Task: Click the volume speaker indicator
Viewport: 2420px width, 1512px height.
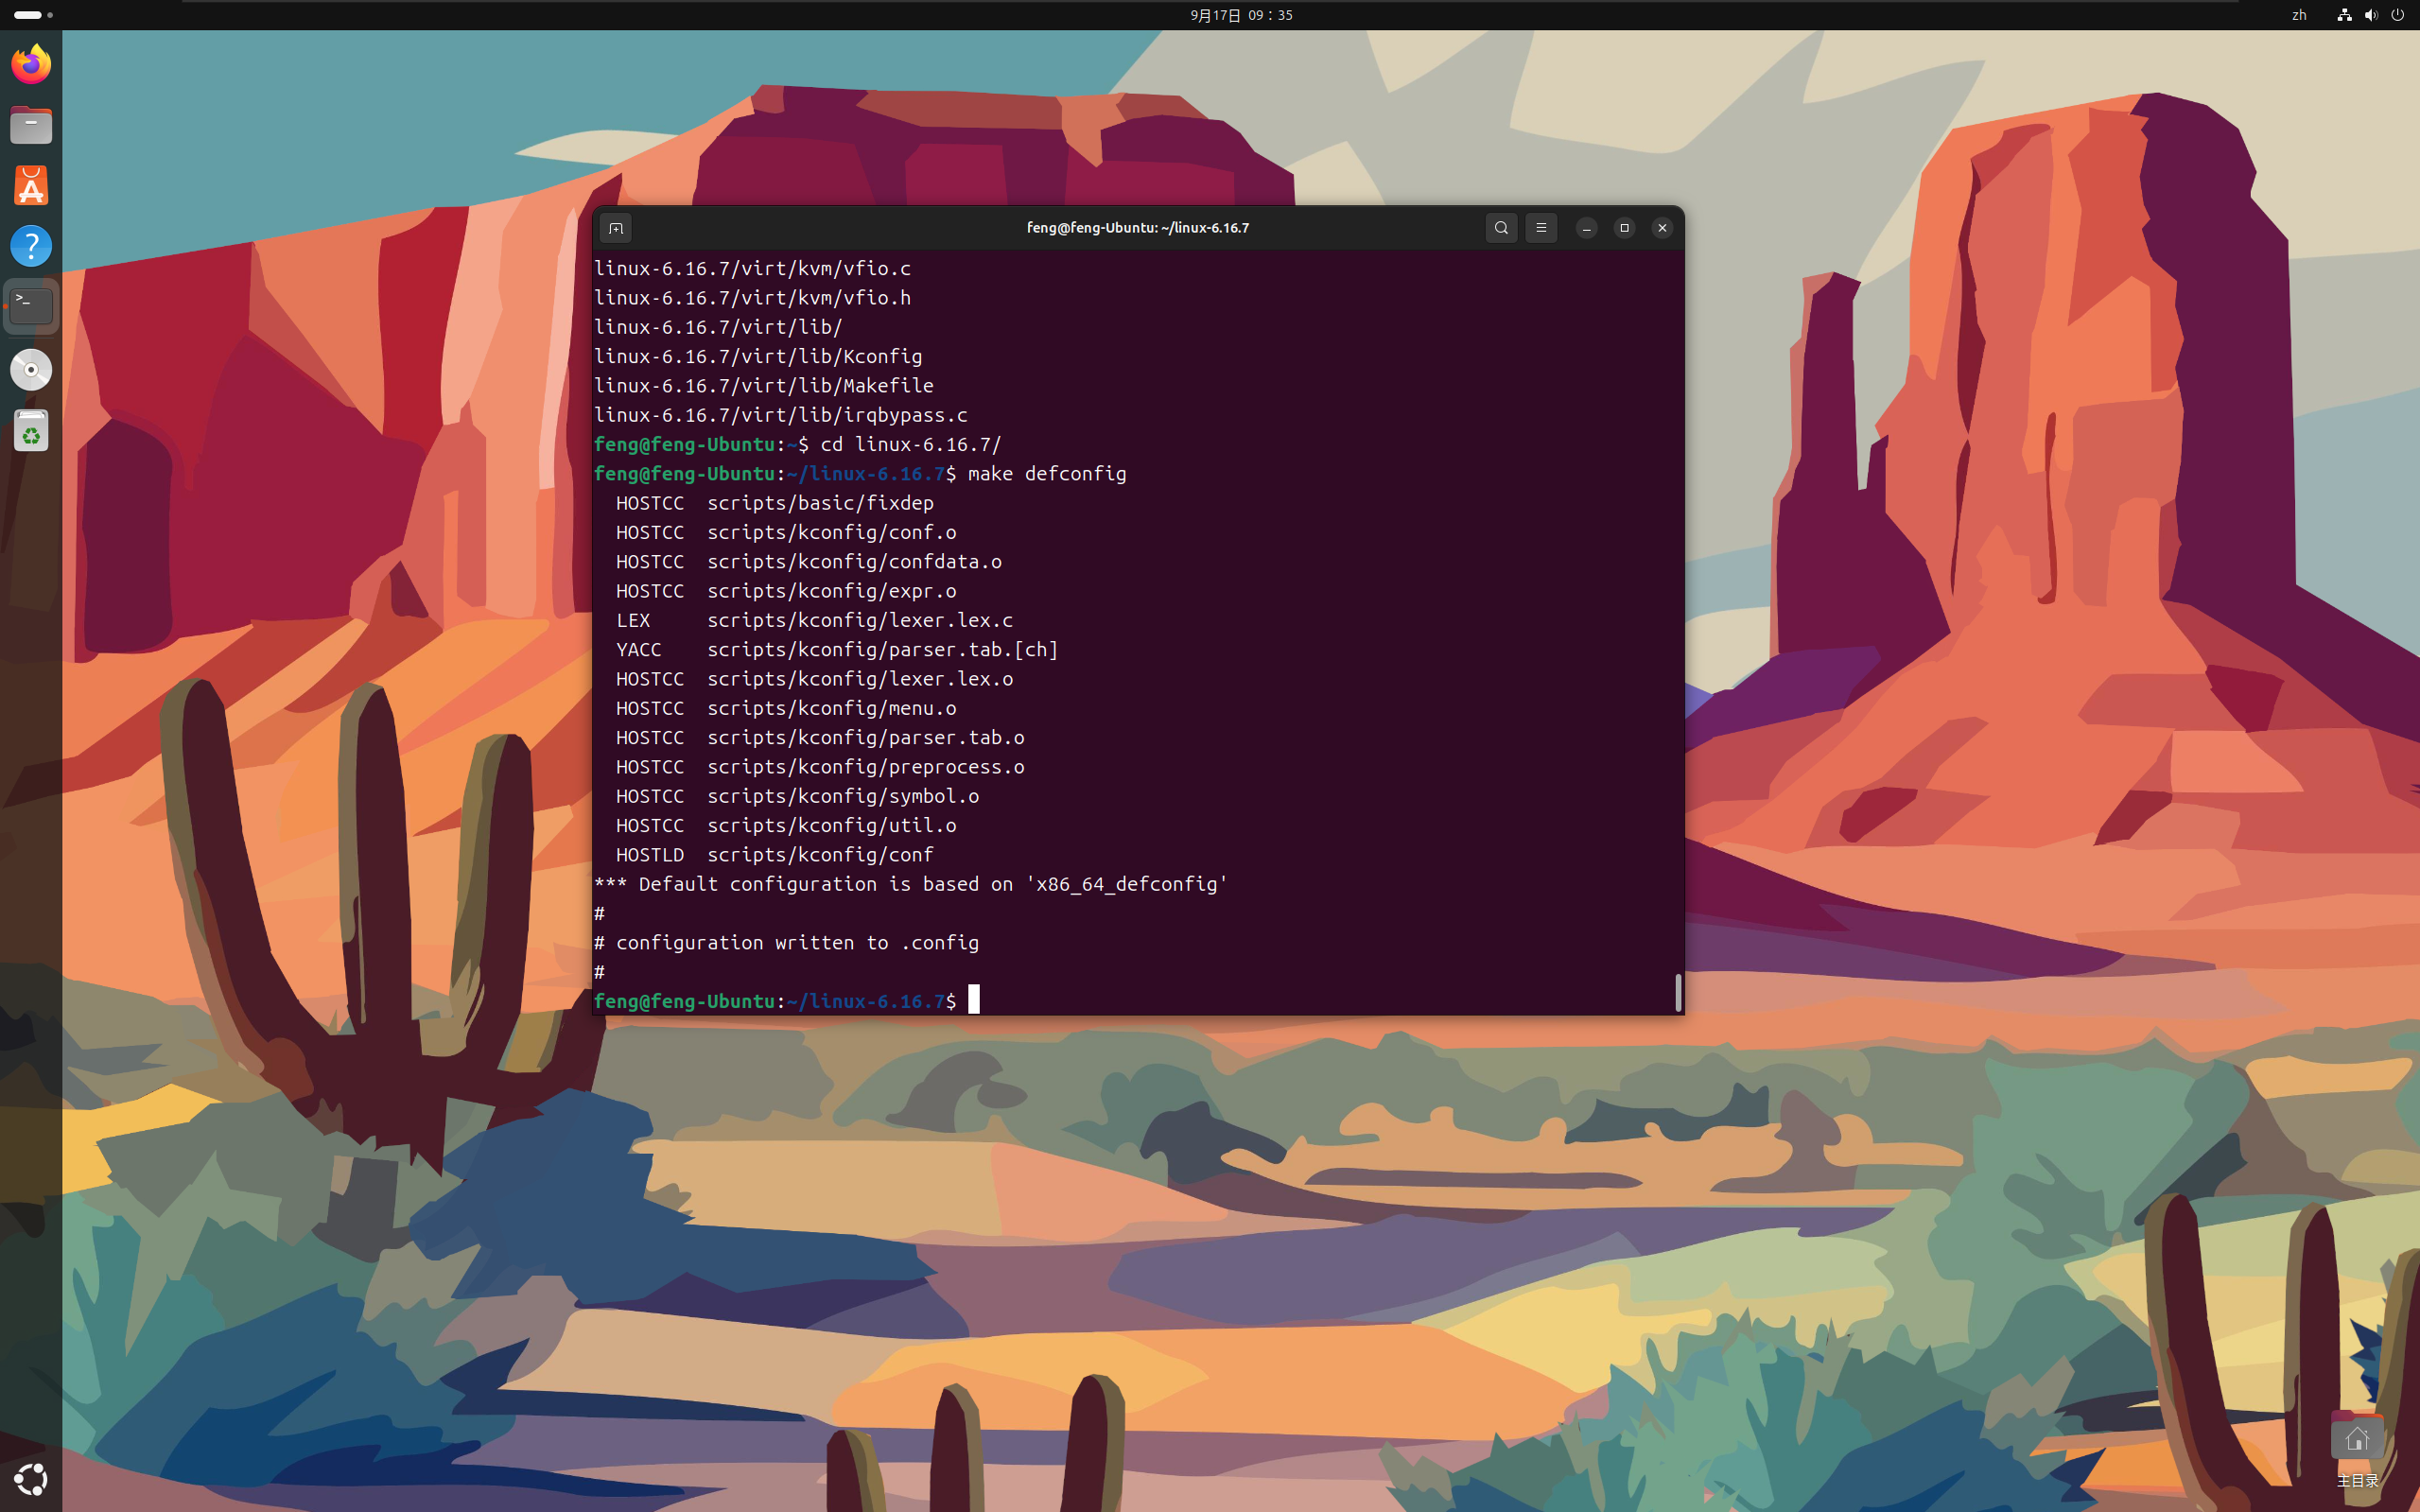Action: [2371, 15]
